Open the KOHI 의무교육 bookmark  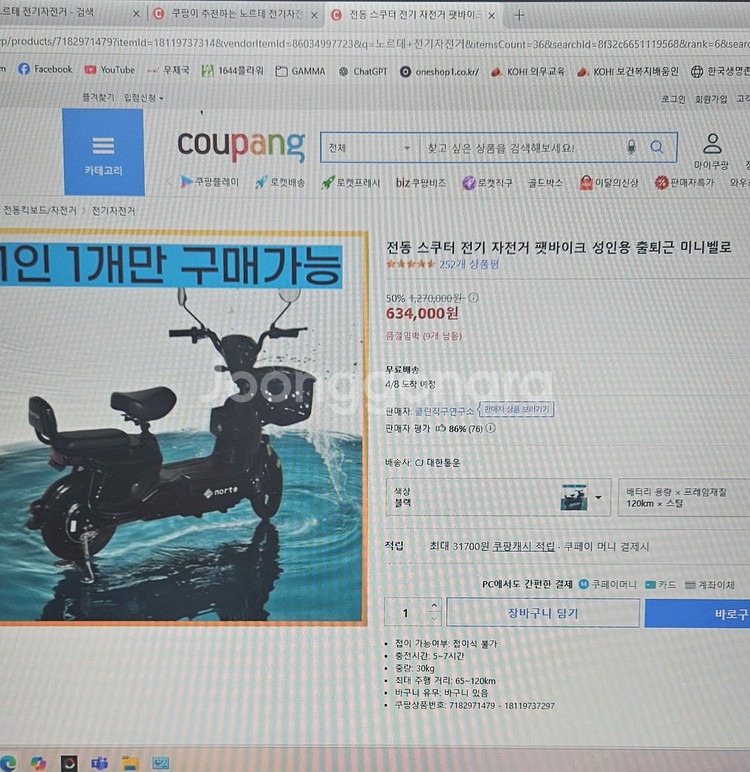[527, 72]
